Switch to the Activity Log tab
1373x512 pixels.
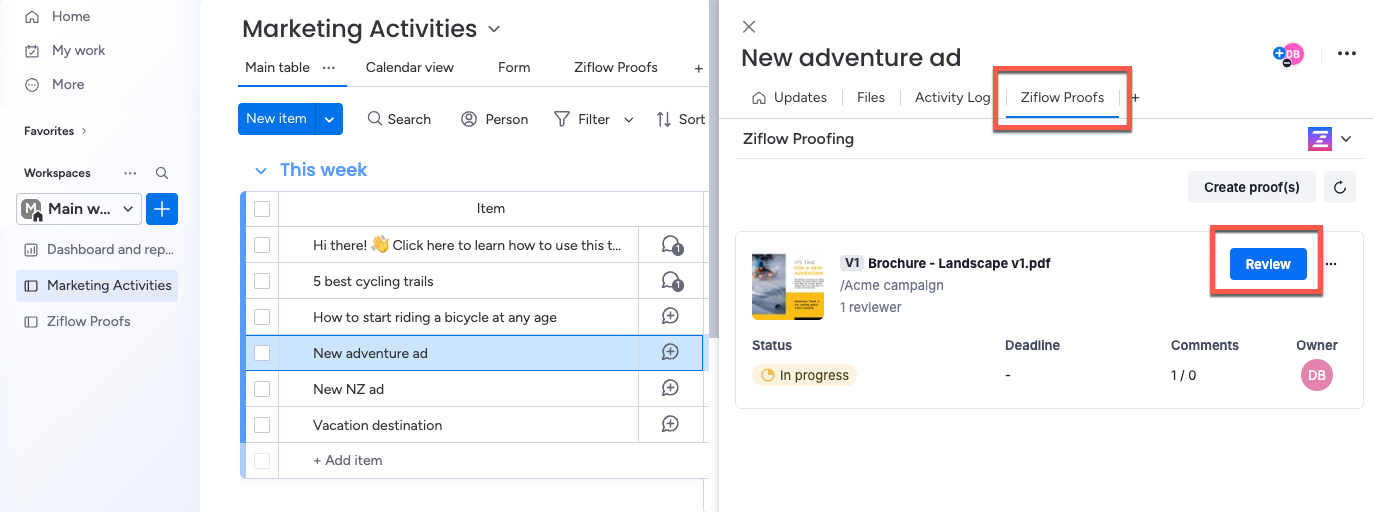coord(952,97)
